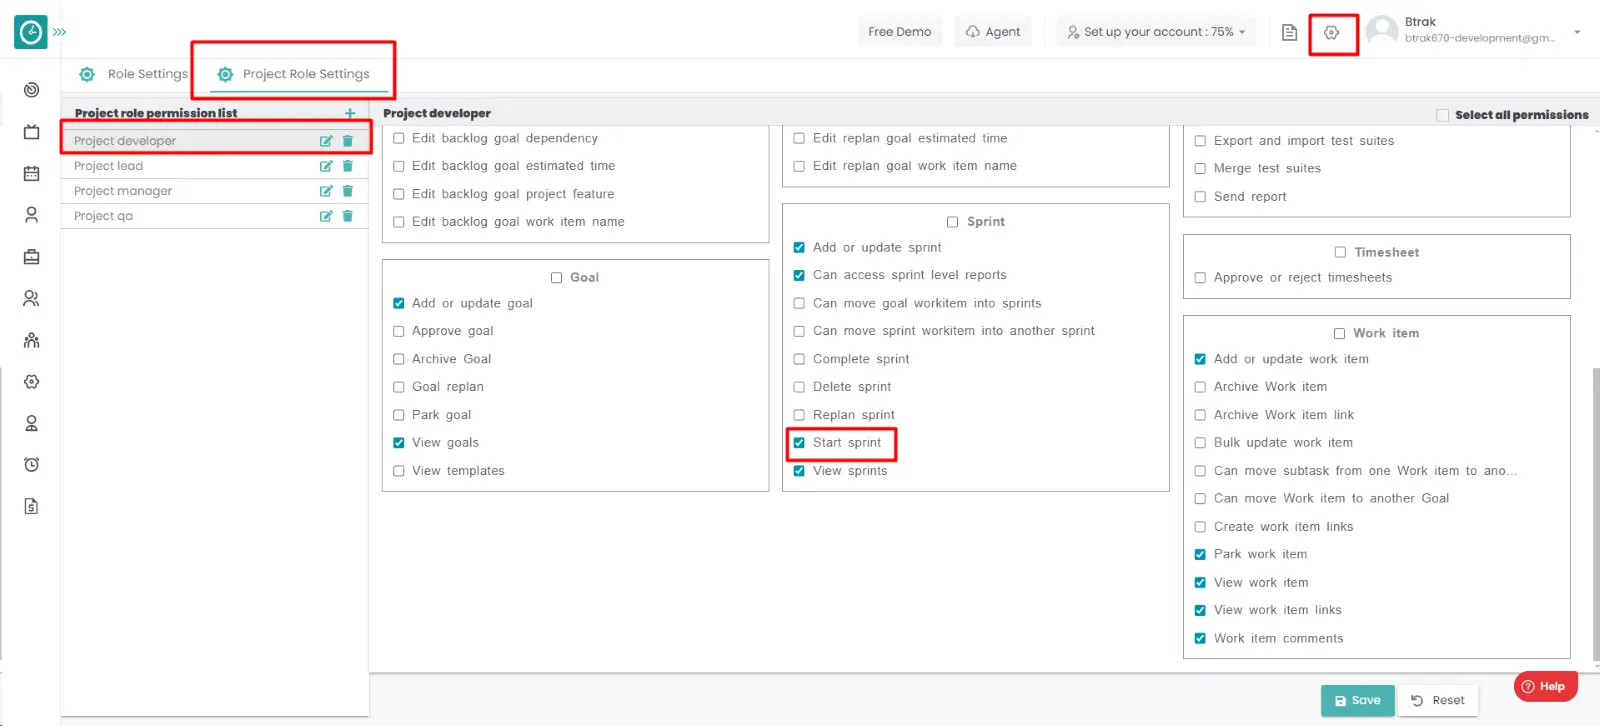Viewport: 1600px width, 726px height.
Task: Check the Select all permissions box
Action: pos(1442,115)
